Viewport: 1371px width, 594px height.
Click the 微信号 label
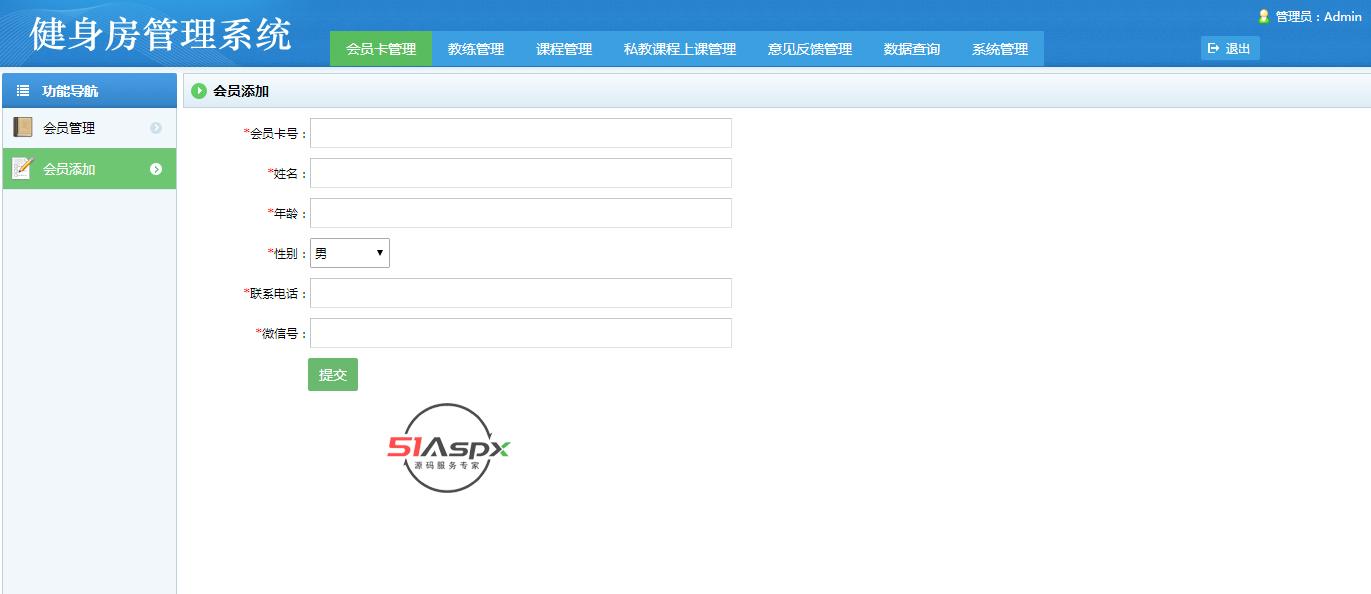pos(282,333)
